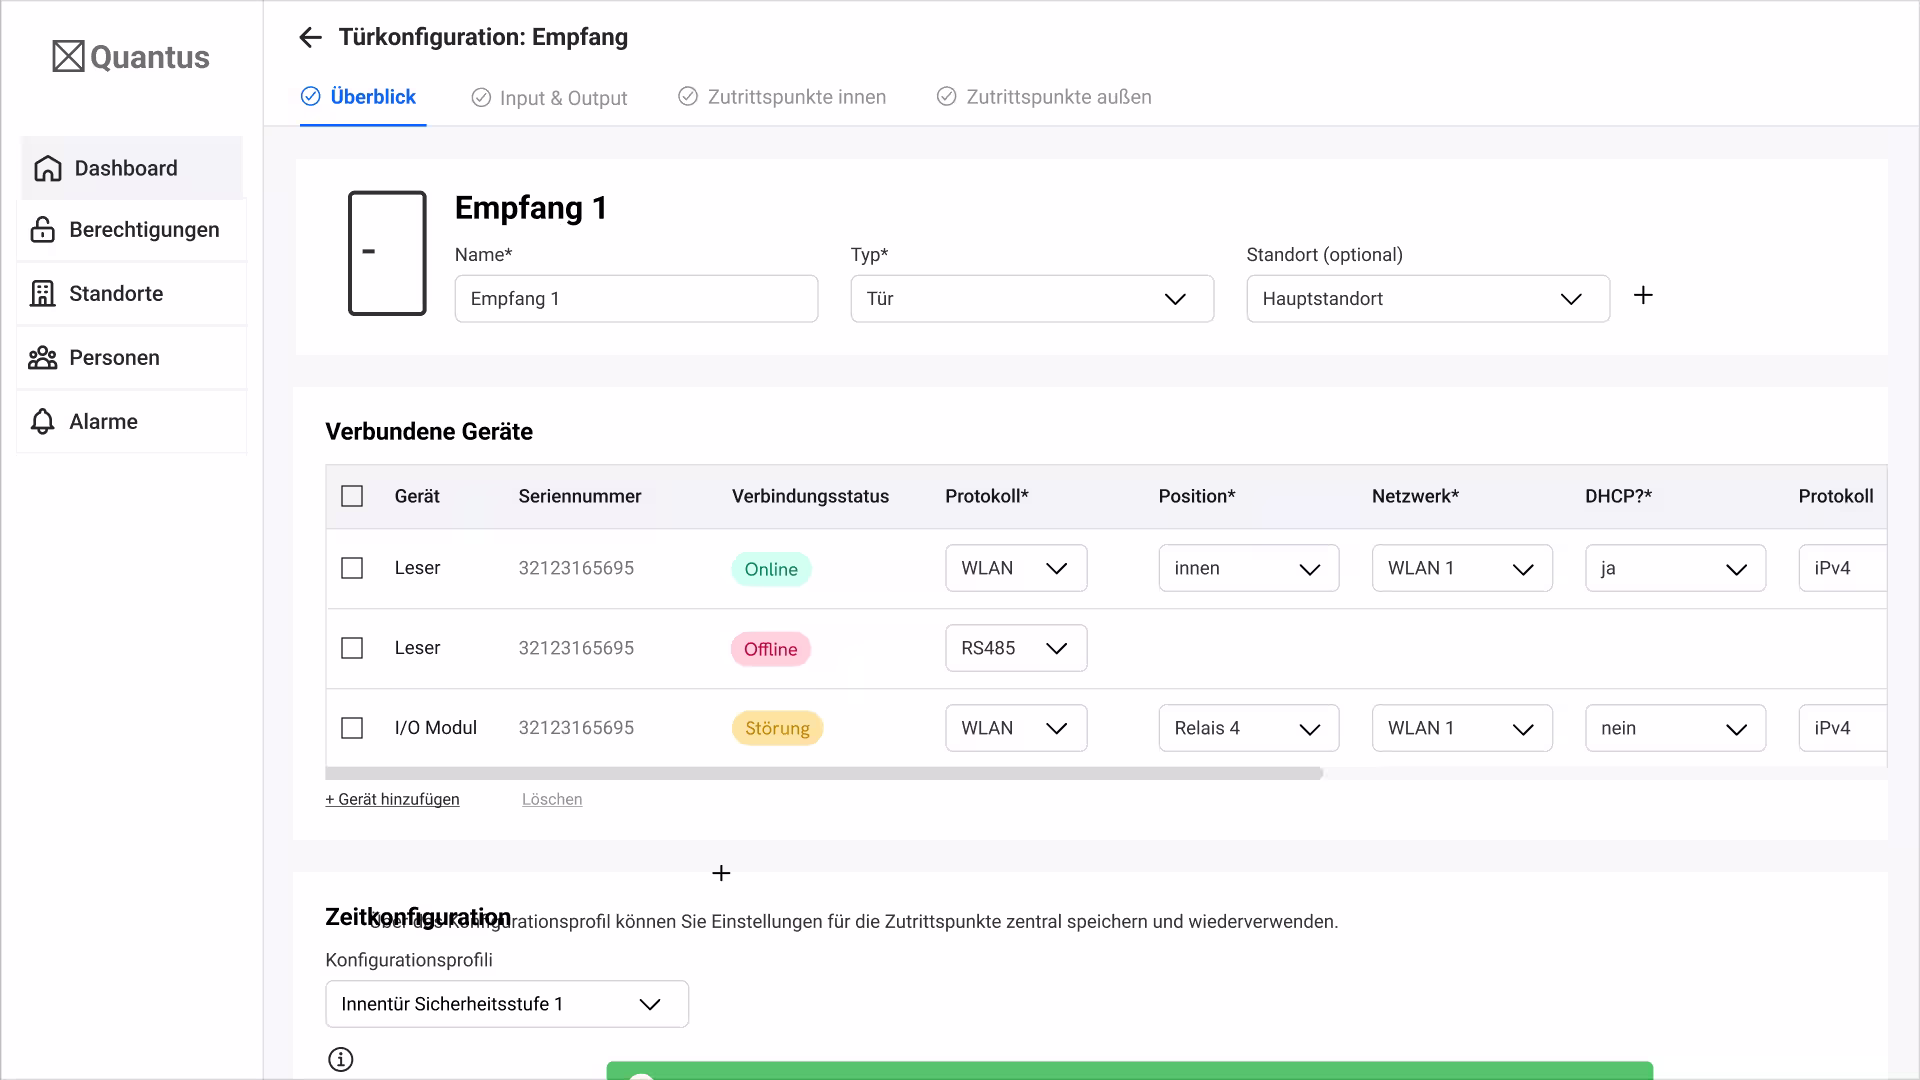Click the Verbindungsstatus column header
This screenshot has height=1080, width=1920.
click(810, 496)
